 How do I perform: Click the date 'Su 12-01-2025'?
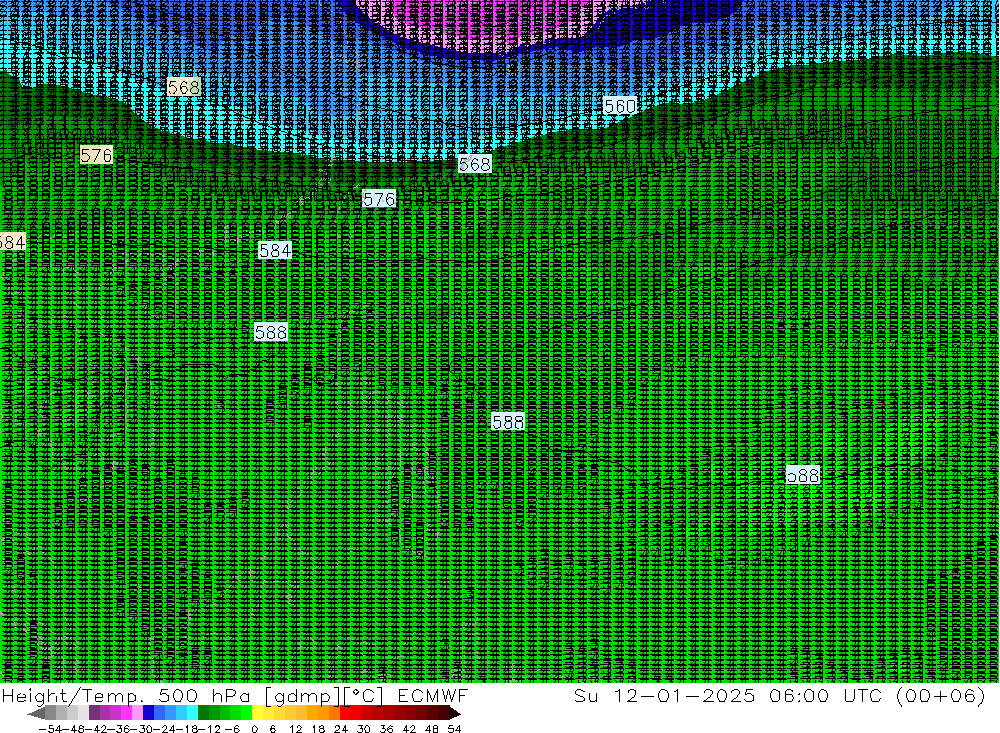pyautogui.click(x=665, y=695)
